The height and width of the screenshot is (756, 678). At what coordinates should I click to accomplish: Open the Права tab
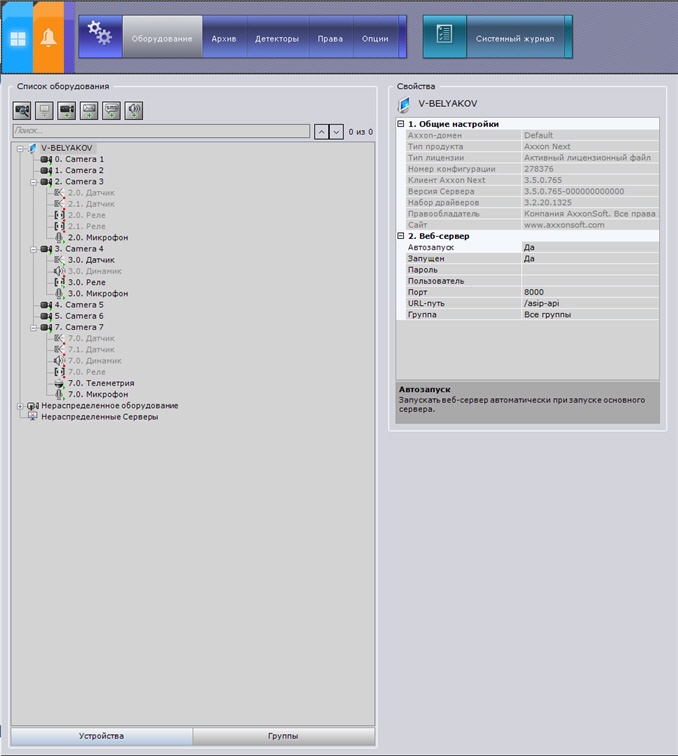pos(329,39)
